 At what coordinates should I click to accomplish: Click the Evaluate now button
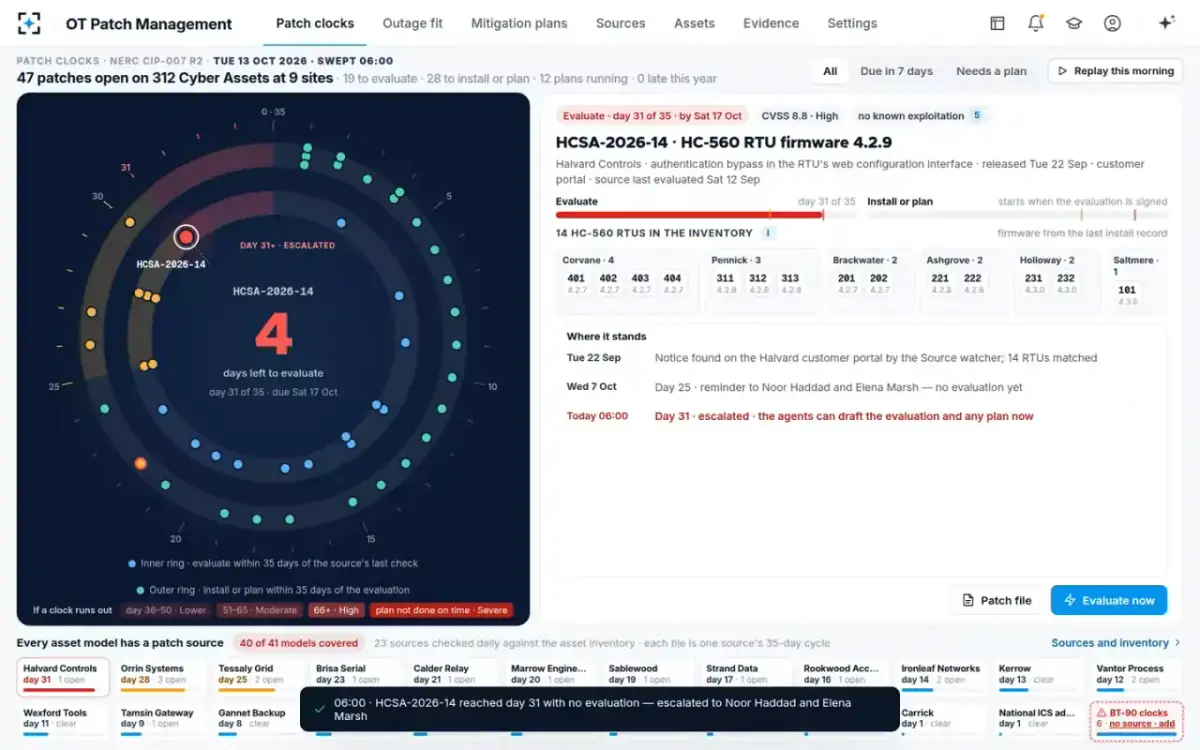(1108, 600)
